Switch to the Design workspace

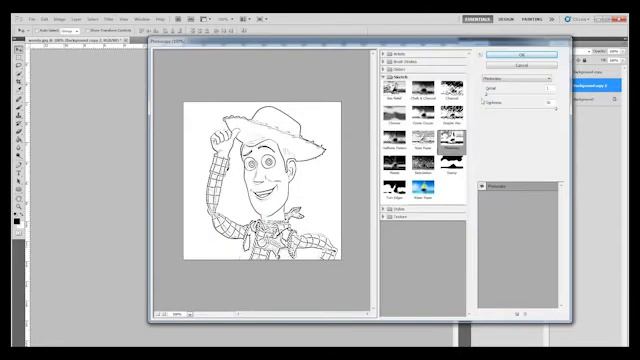click(506, 19)
